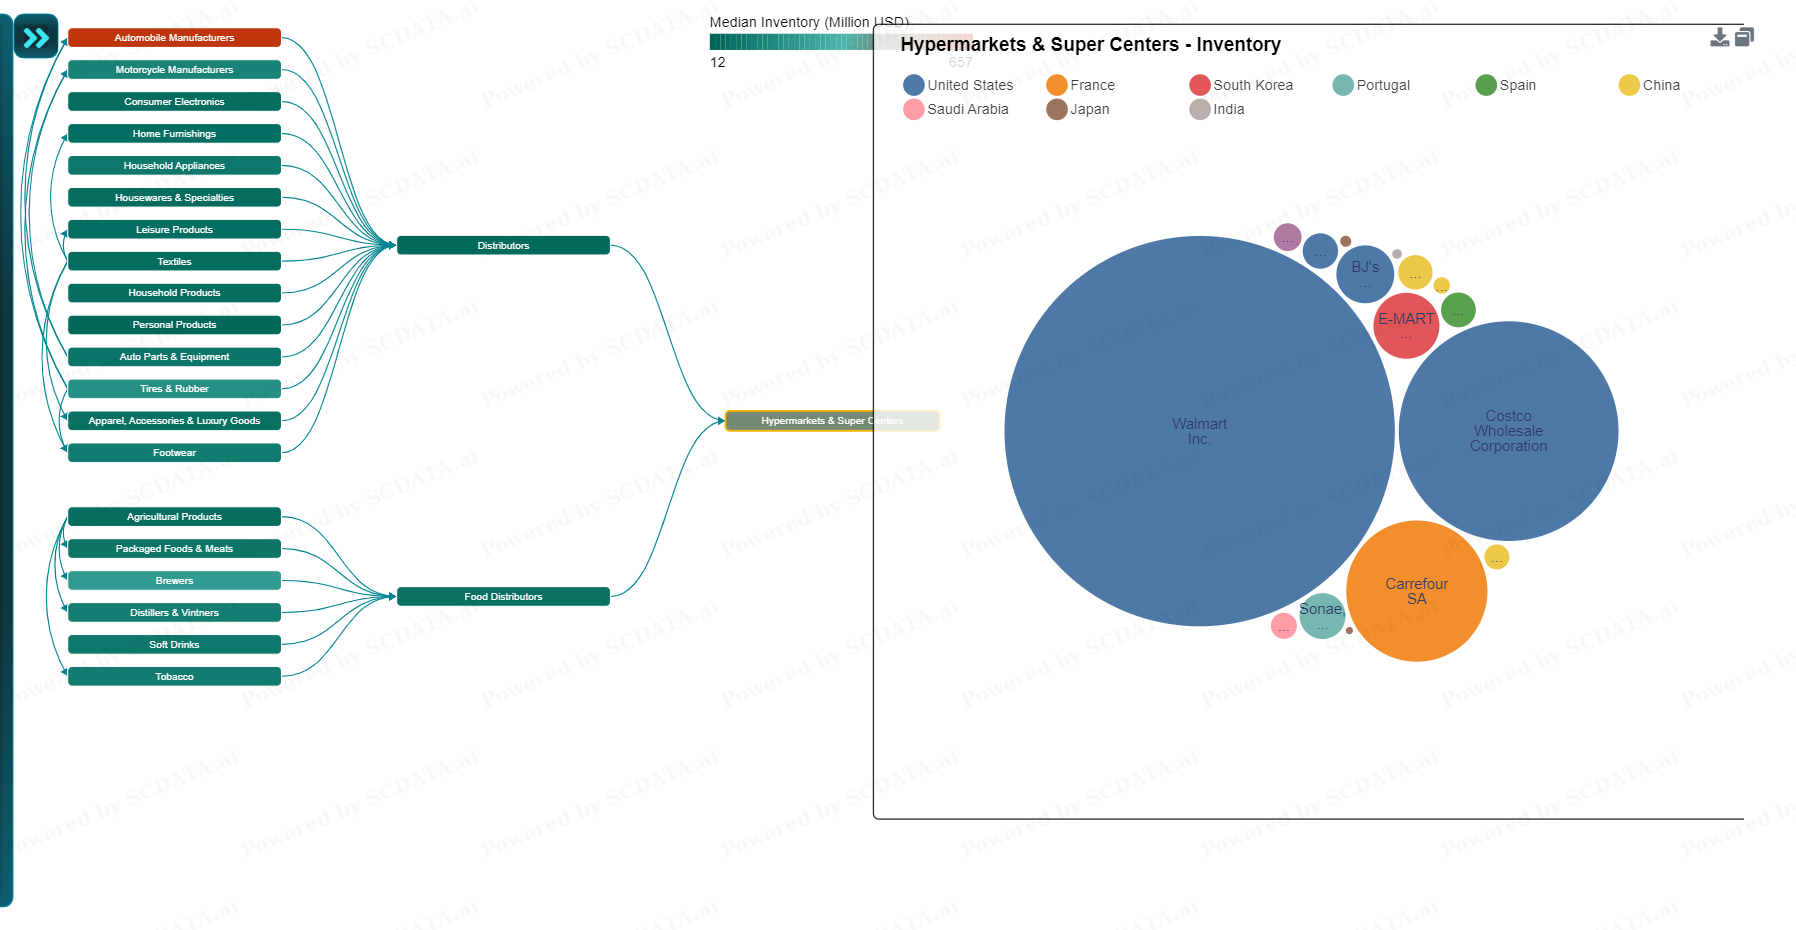Click the Carrefour SA bubble
This screenshot has height=930, width=1796.
[1416, 591]
